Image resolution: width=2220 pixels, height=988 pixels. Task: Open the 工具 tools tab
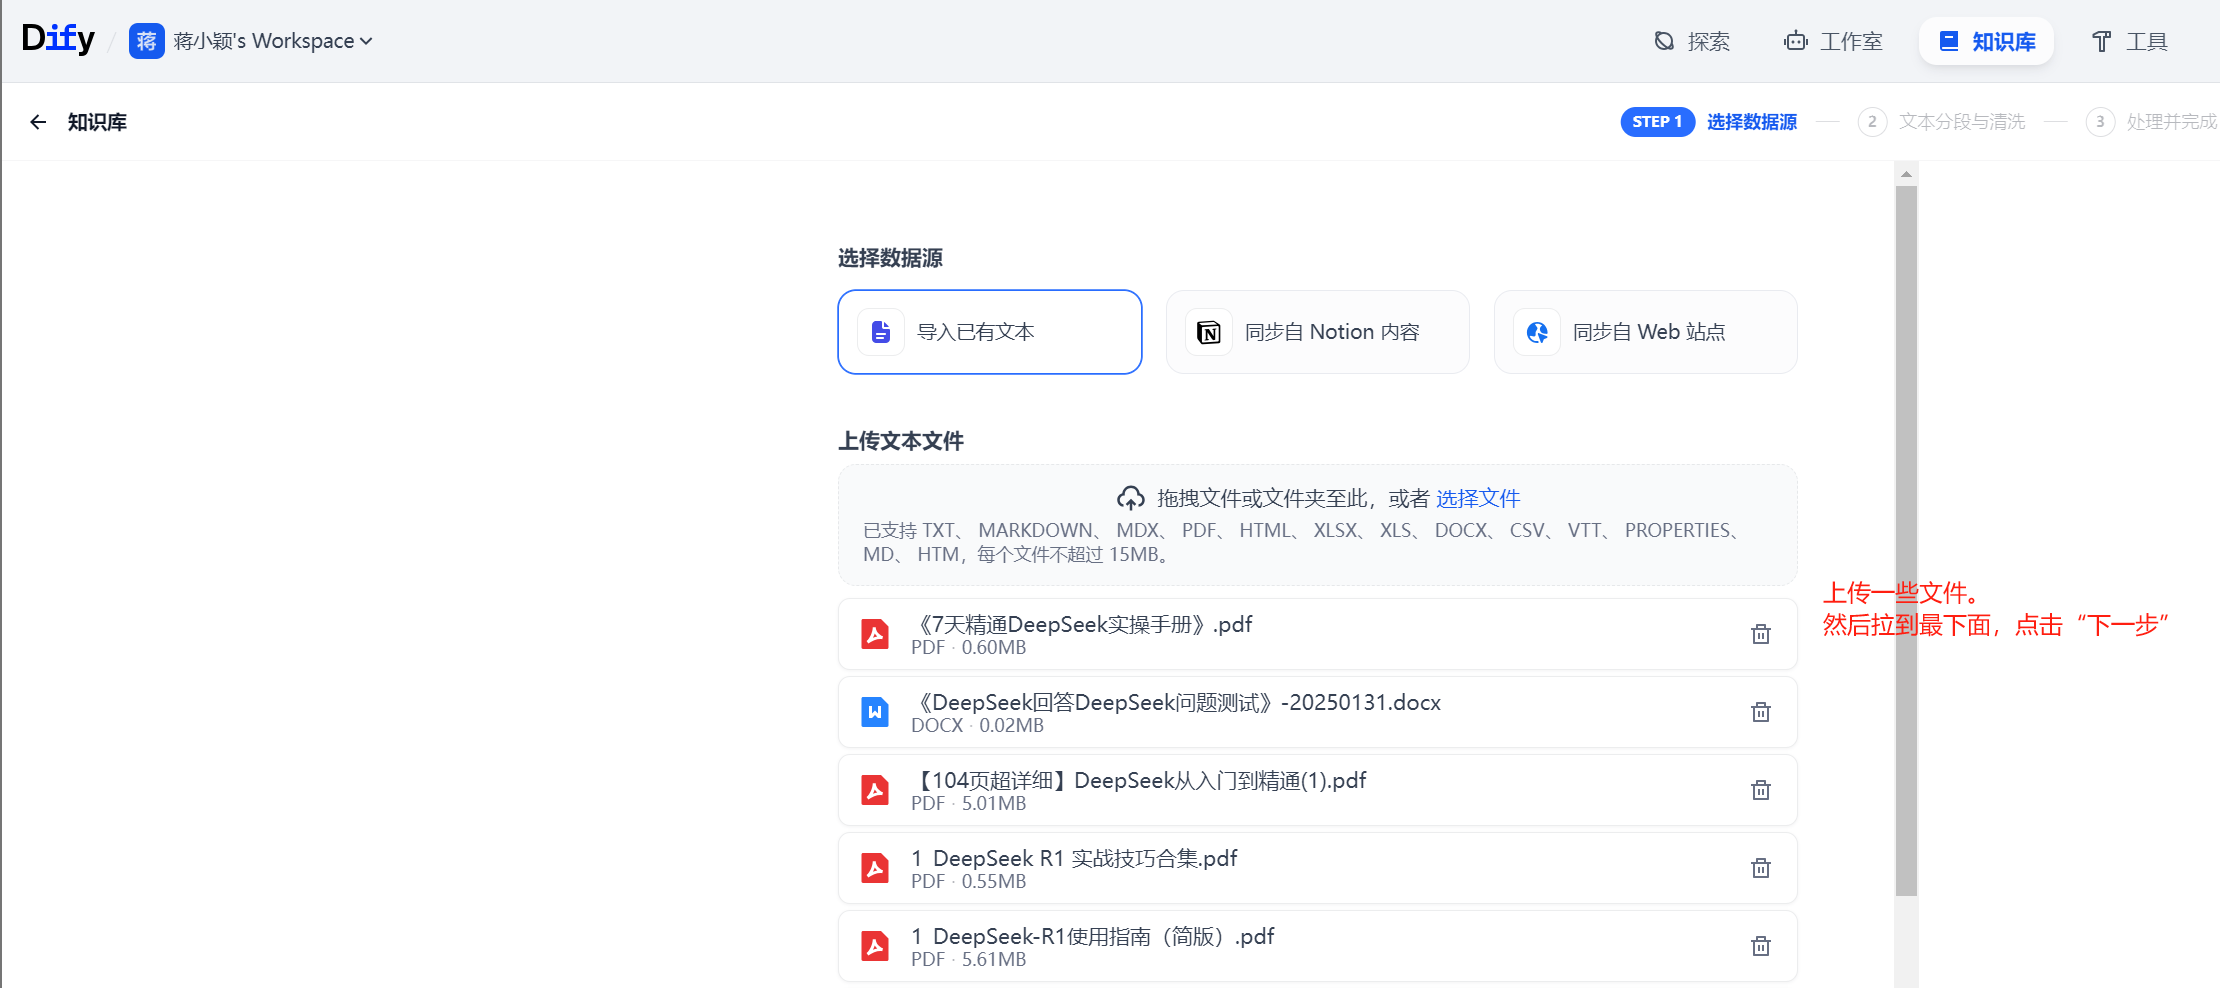2130,41
